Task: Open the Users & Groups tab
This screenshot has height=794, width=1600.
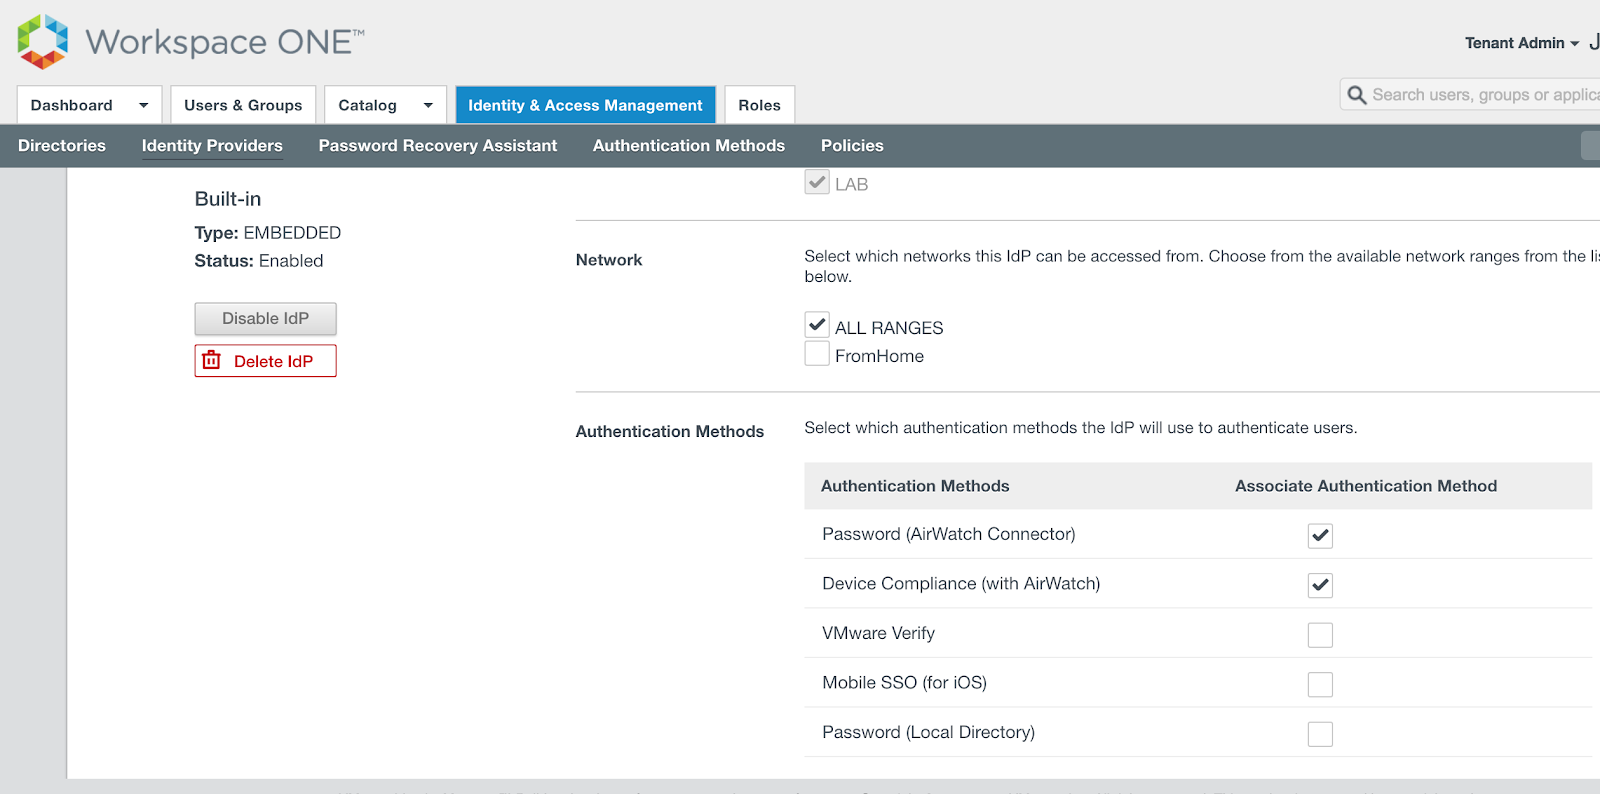Action: 243,105
